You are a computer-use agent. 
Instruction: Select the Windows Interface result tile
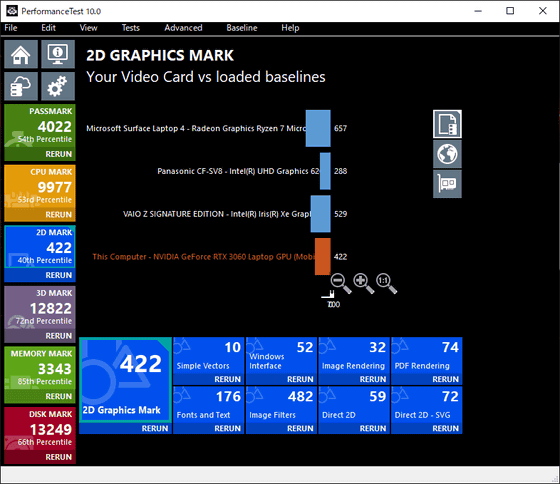click(x=281, y=356)
